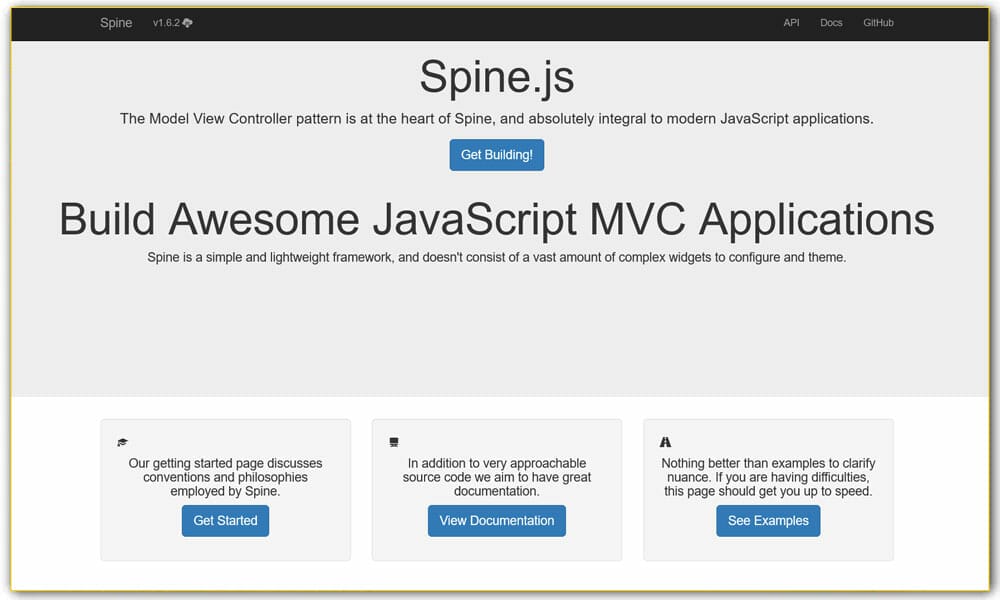Click the Get Started button
This screenshot has width=1000, height=600.
(x=225, y=521)
